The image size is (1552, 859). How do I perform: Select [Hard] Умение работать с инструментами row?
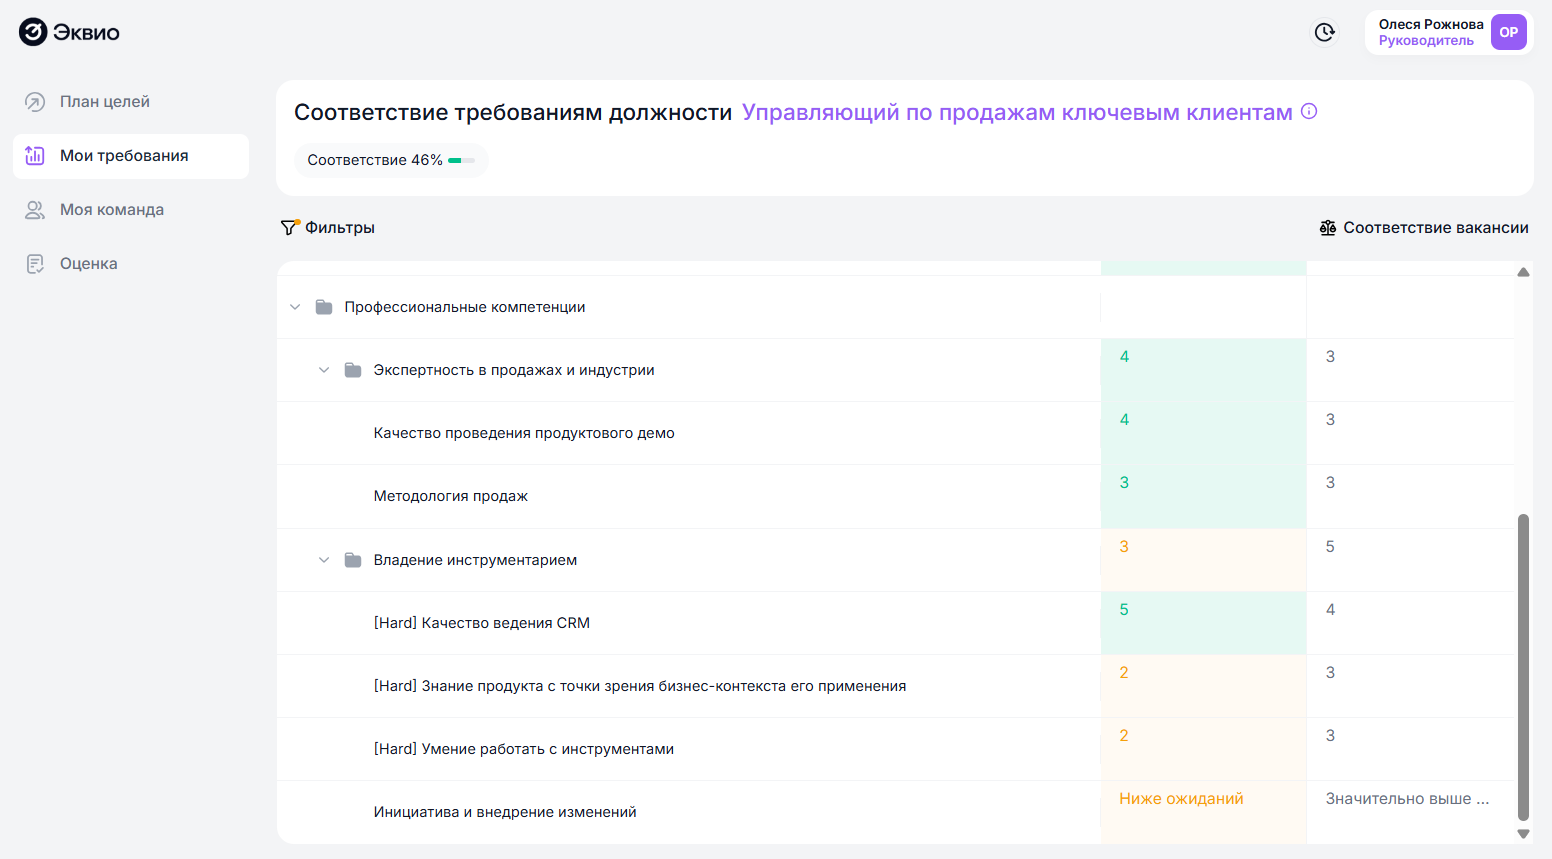point(895,749)
